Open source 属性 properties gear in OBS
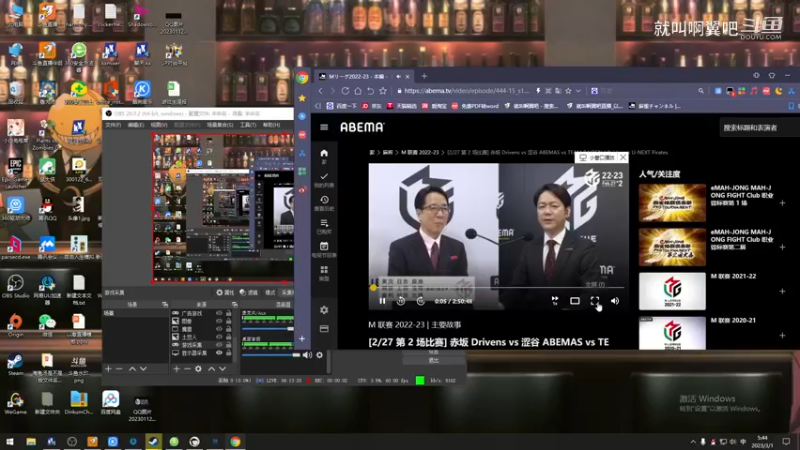800x450 pixels. click(x=225, y=293)
